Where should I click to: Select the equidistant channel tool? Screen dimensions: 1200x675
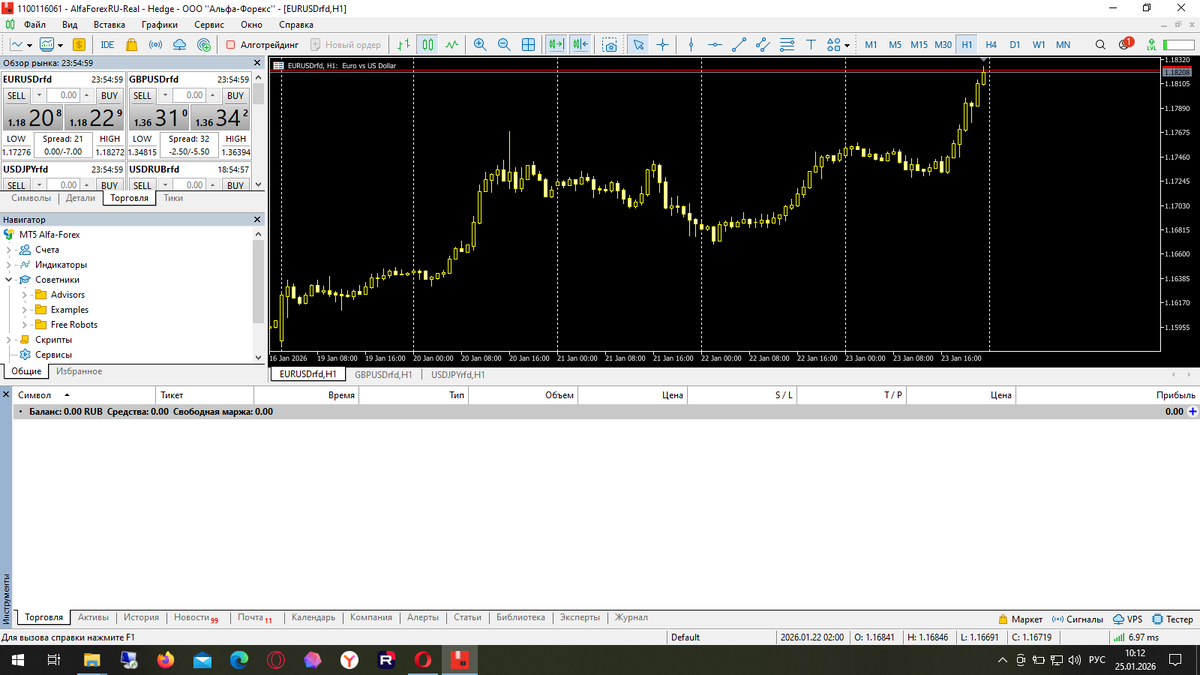pos(762,45)
